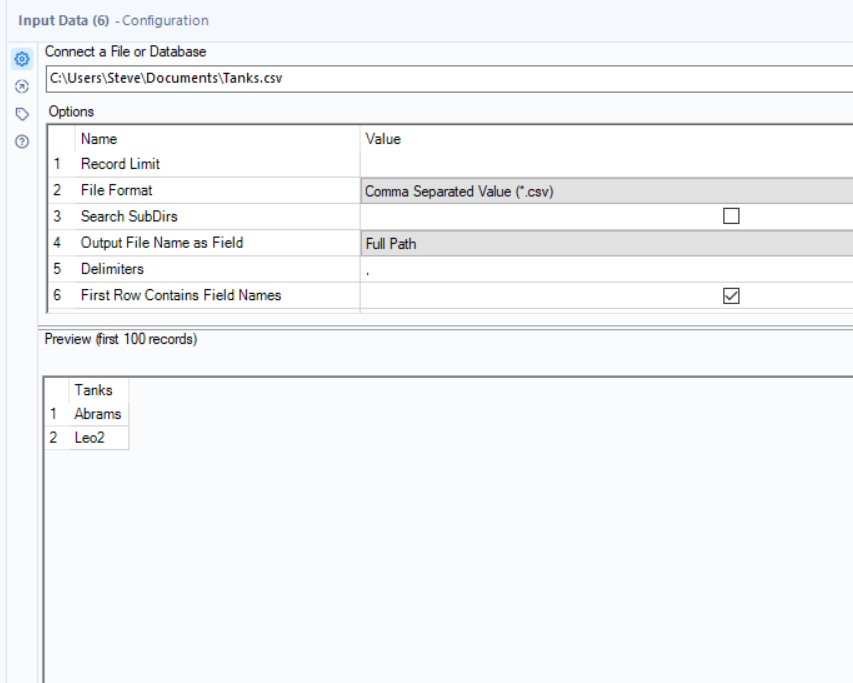Image resolution: width=853 pixels, height=683 pixels.
Task: Select the Record Limit option row
Action: coord(120,164)
